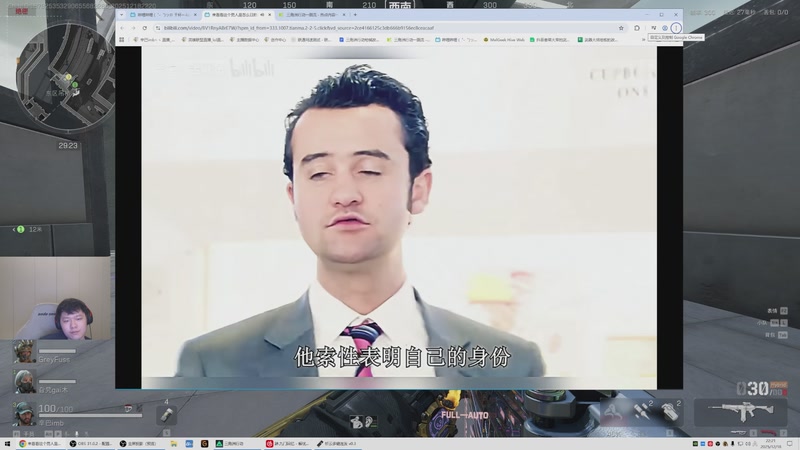The height and width of the screenshot is (450, 800).
Task: Reload the bilibili page
Action: tap(145, 28)
